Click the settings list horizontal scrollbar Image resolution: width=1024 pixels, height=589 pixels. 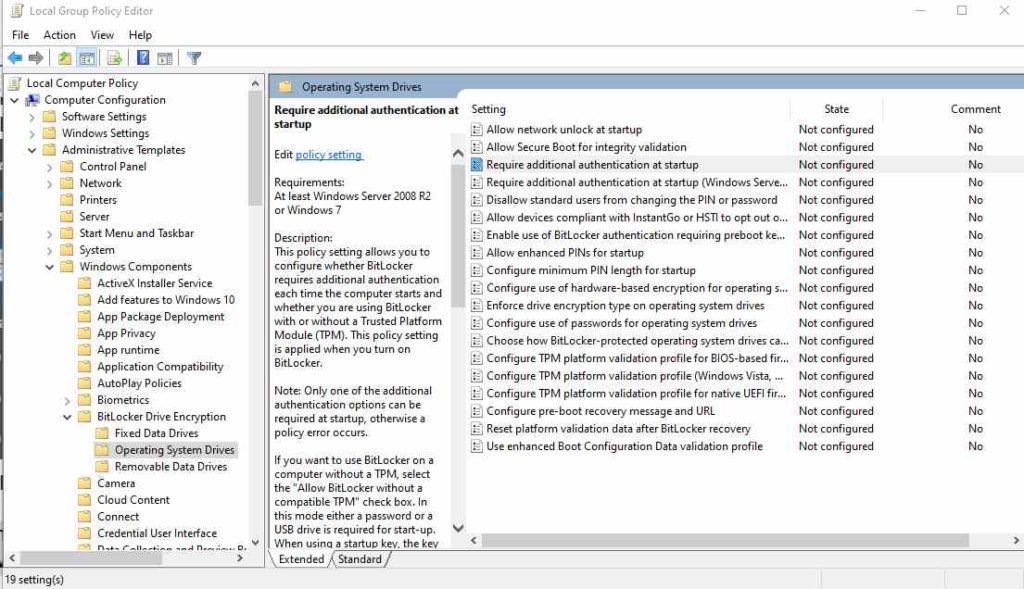(x=725, y=540)
